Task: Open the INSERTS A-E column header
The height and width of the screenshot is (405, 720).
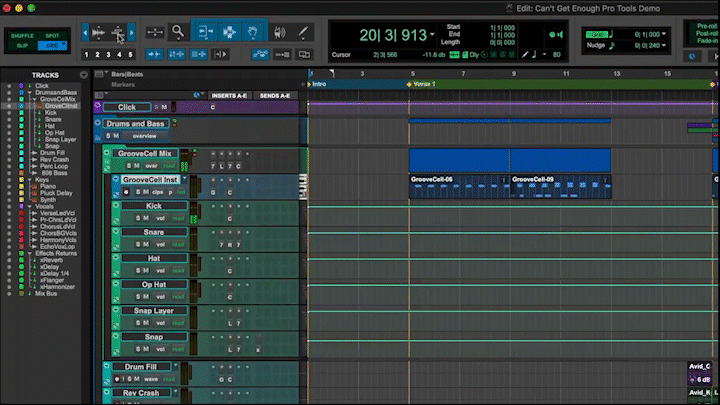Action: point(229,95)
